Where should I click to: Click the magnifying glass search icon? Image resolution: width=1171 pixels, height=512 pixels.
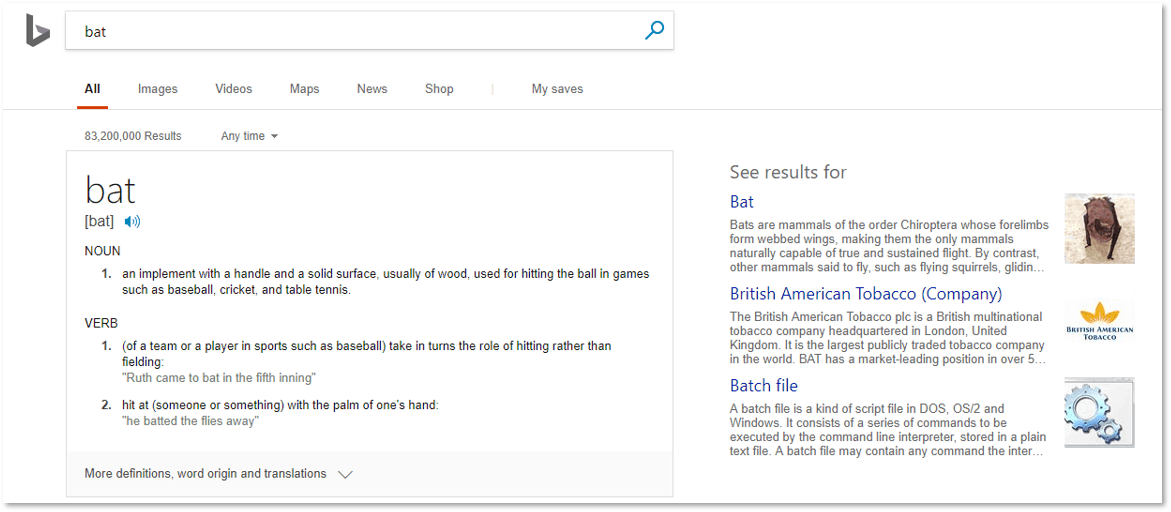(654, 31)
